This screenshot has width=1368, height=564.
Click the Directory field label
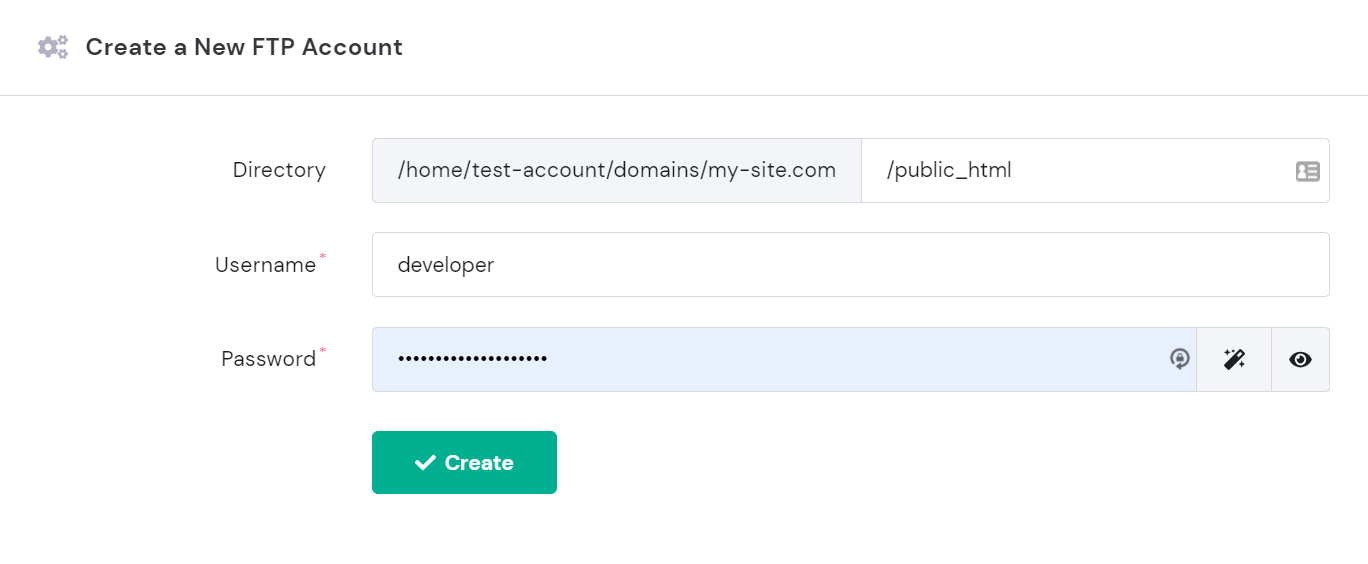coord(279,170)
